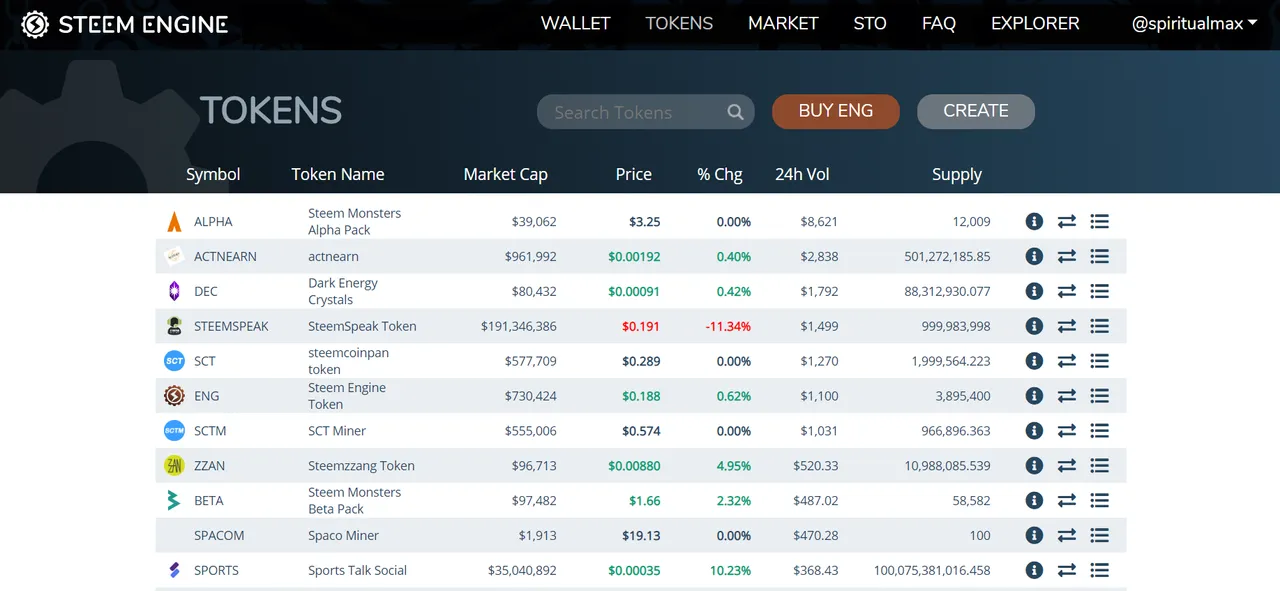Open list icon in SCTM row

pyautogui.click(x=1100, y=431)
